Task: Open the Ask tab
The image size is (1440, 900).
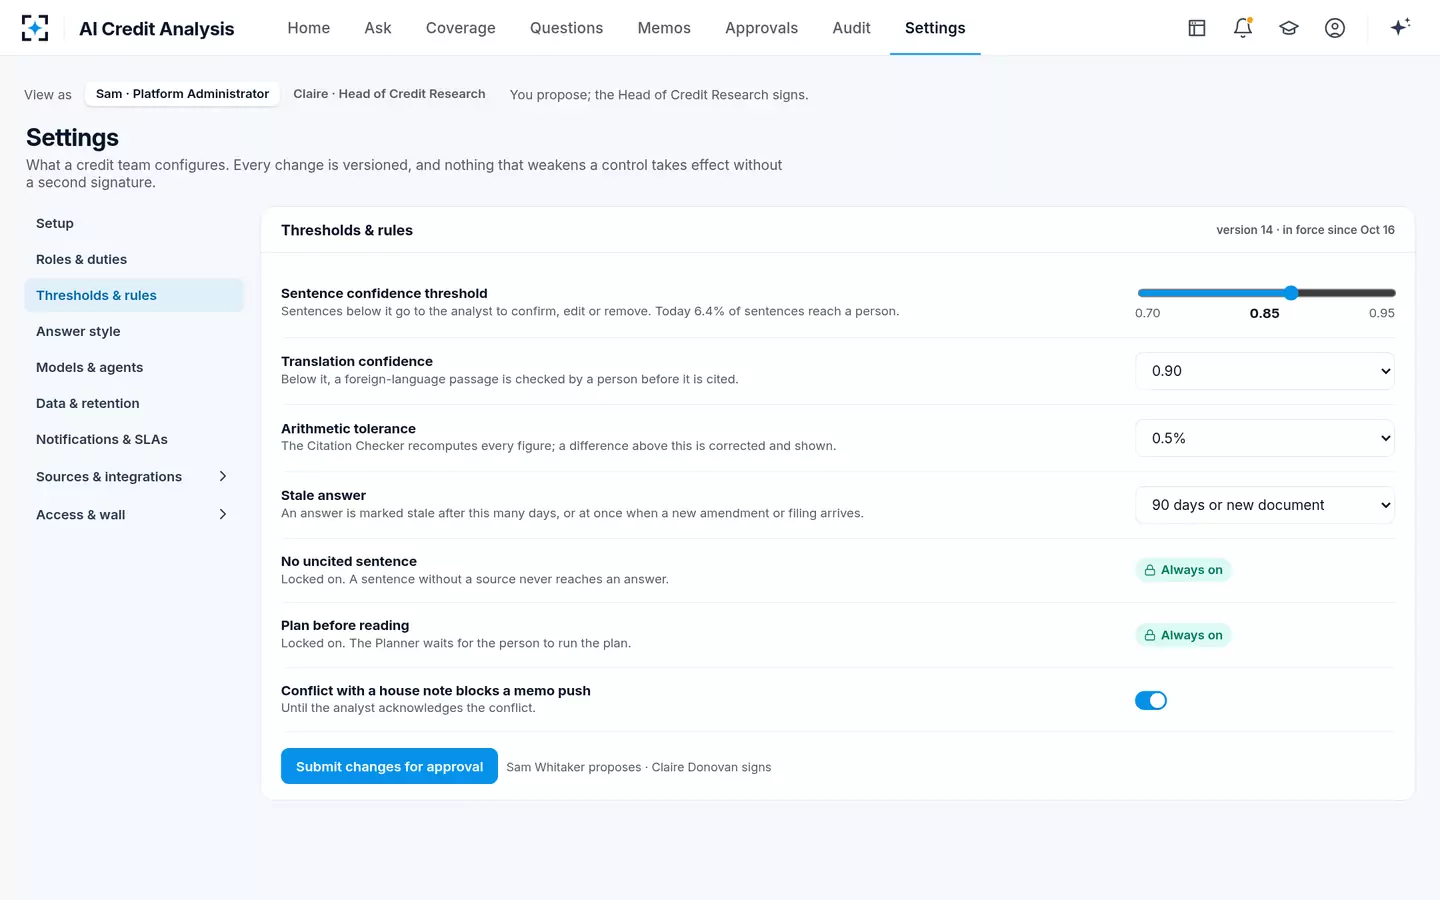Action: tap(378, 28)
